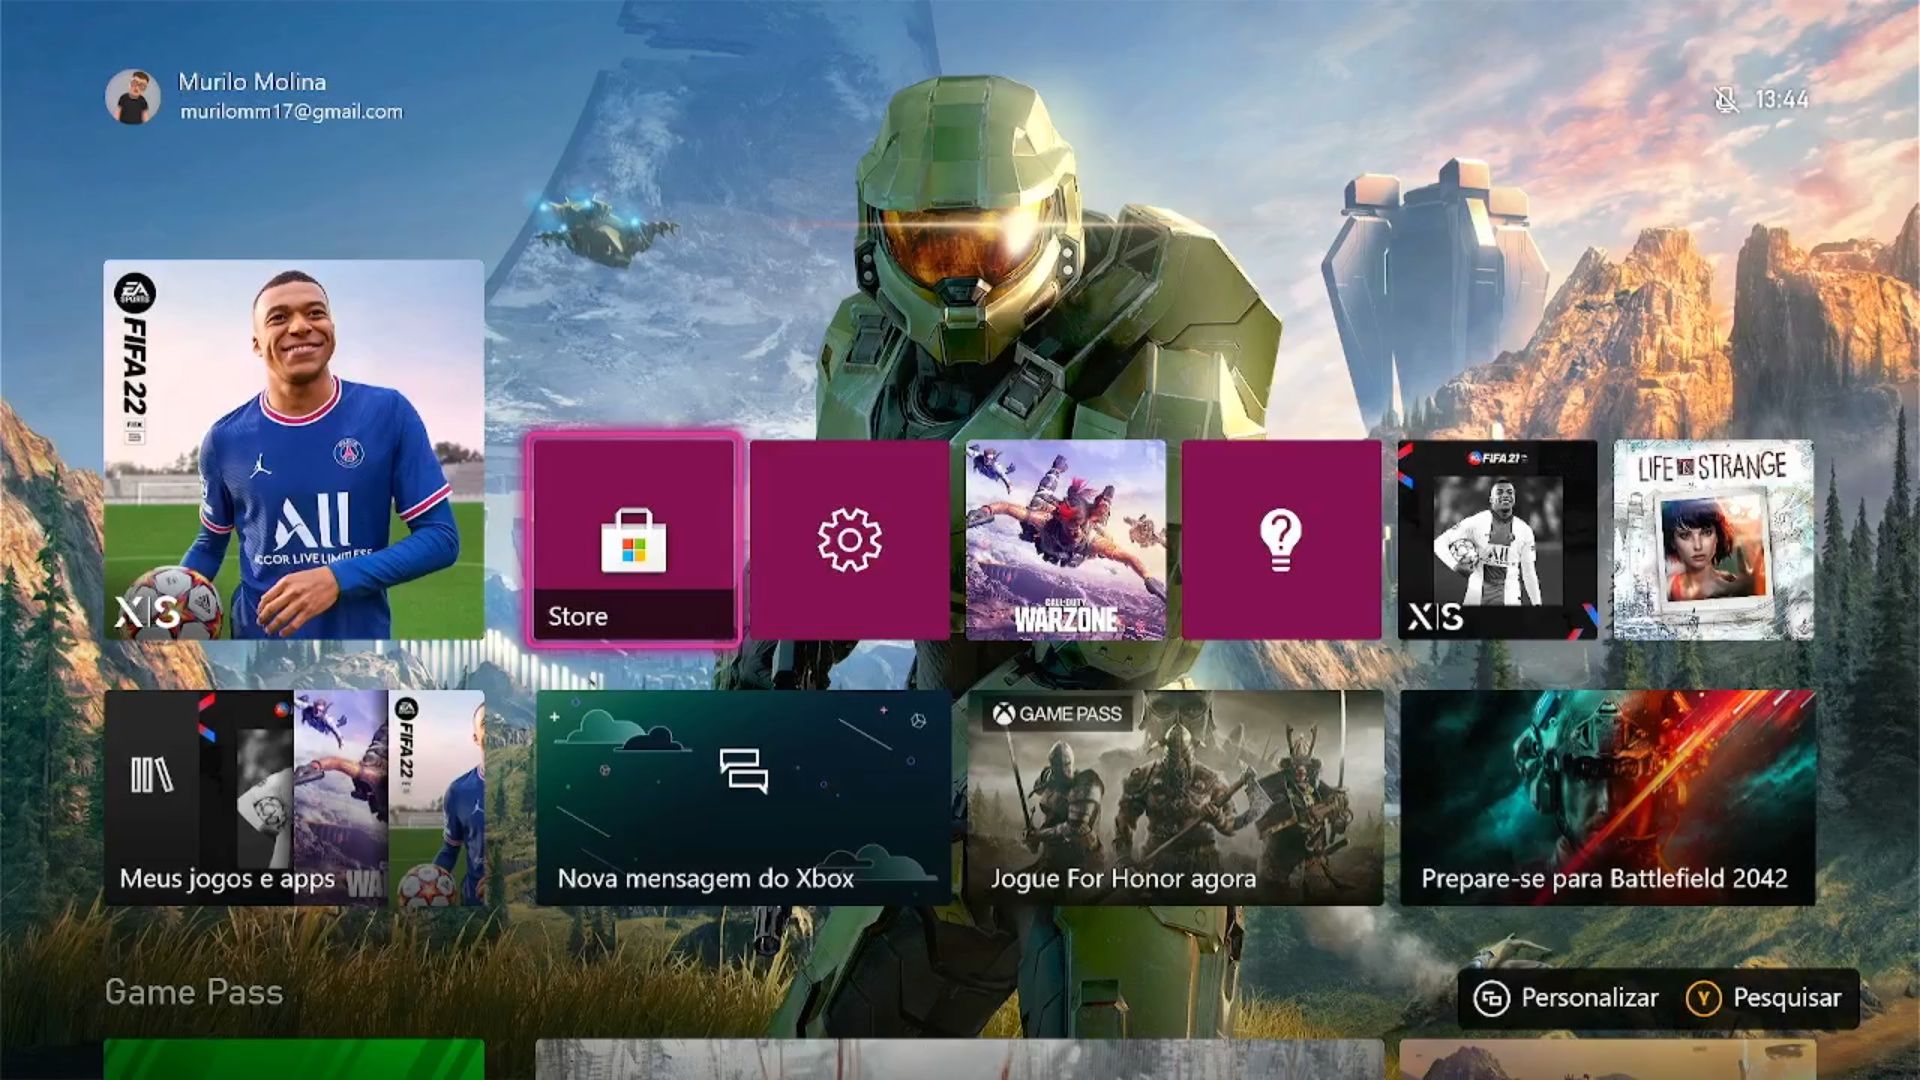Open the Murilo Molina profile avatar
Viewport: 1920px width, 1080px height.
pyautogui.click(x=133, y=95)
